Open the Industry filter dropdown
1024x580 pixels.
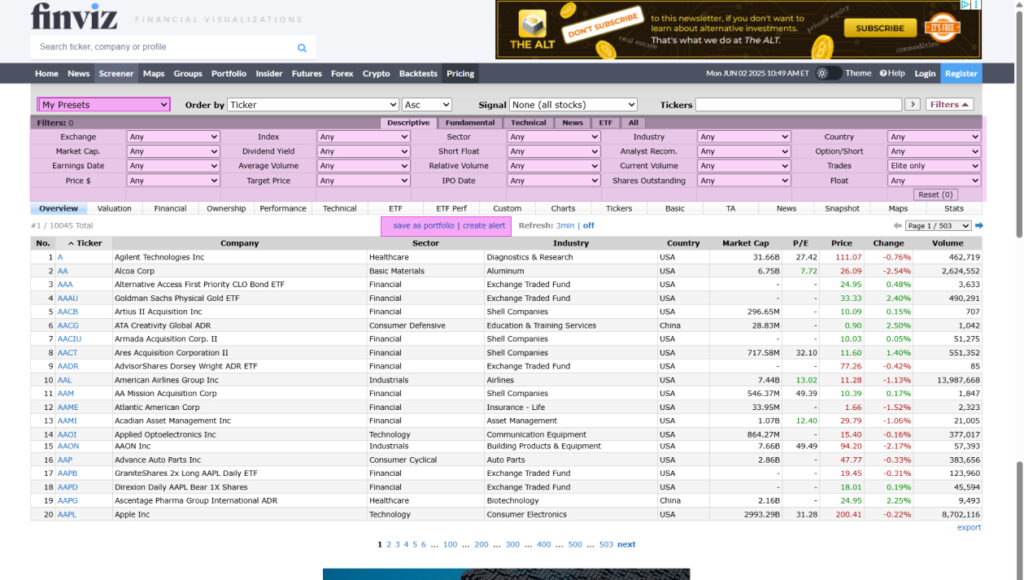point(744,137)
